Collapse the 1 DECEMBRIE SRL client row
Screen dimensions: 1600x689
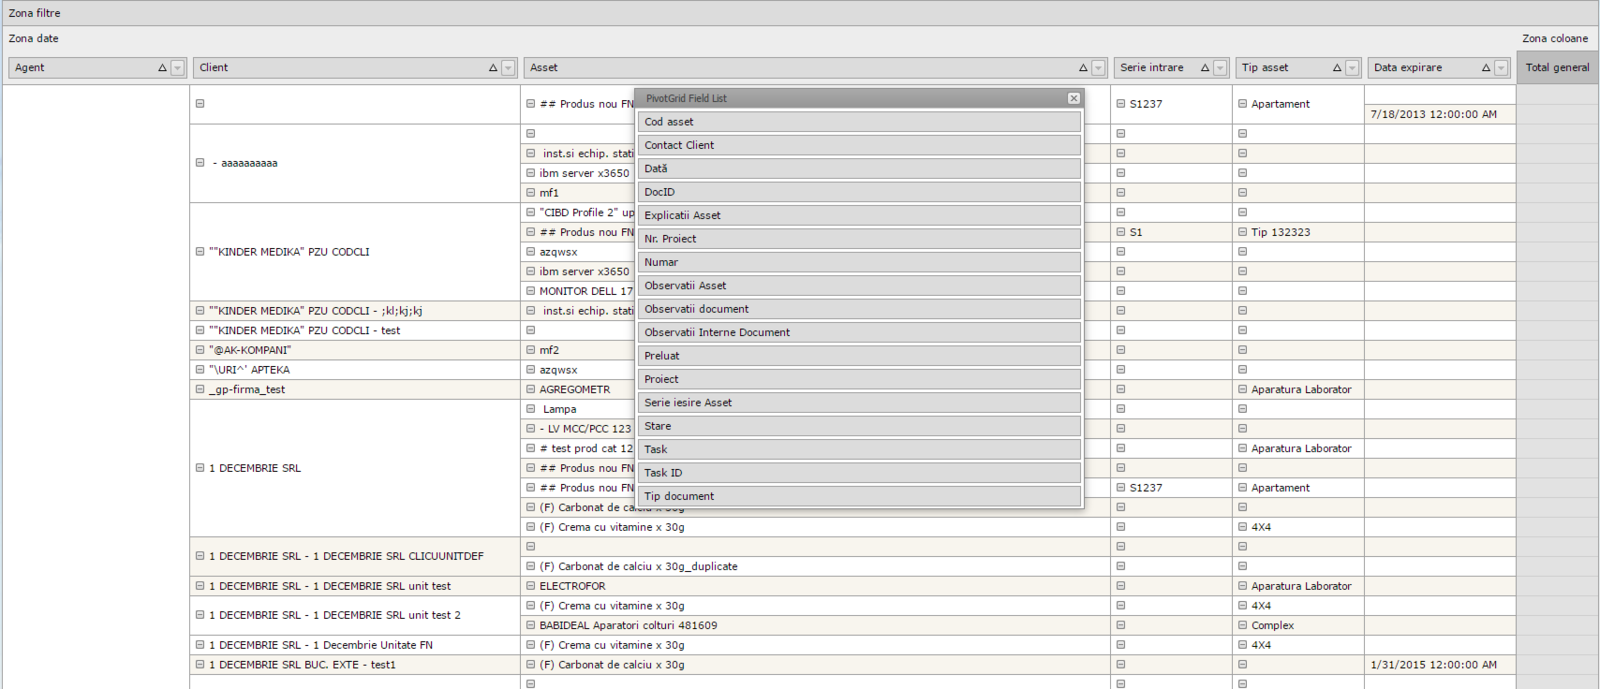point(200,468)
